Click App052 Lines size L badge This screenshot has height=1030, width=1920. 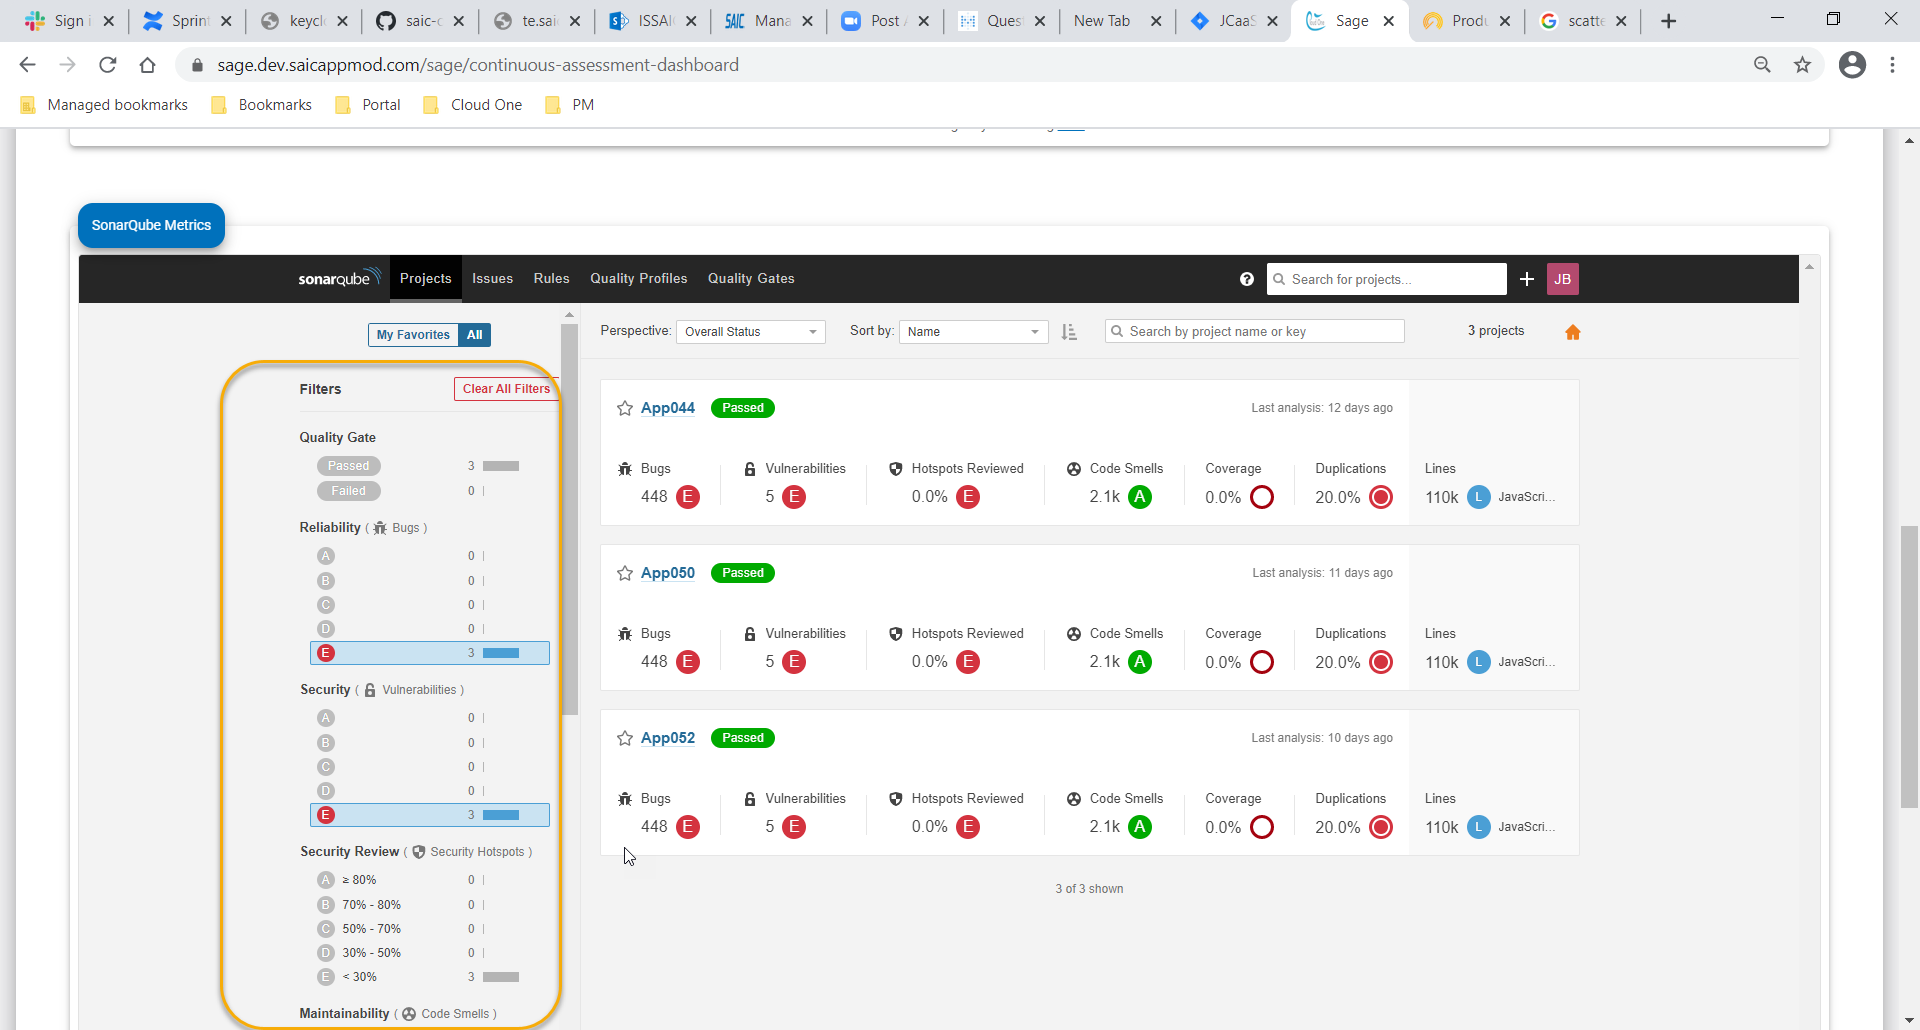(1479, 827)
